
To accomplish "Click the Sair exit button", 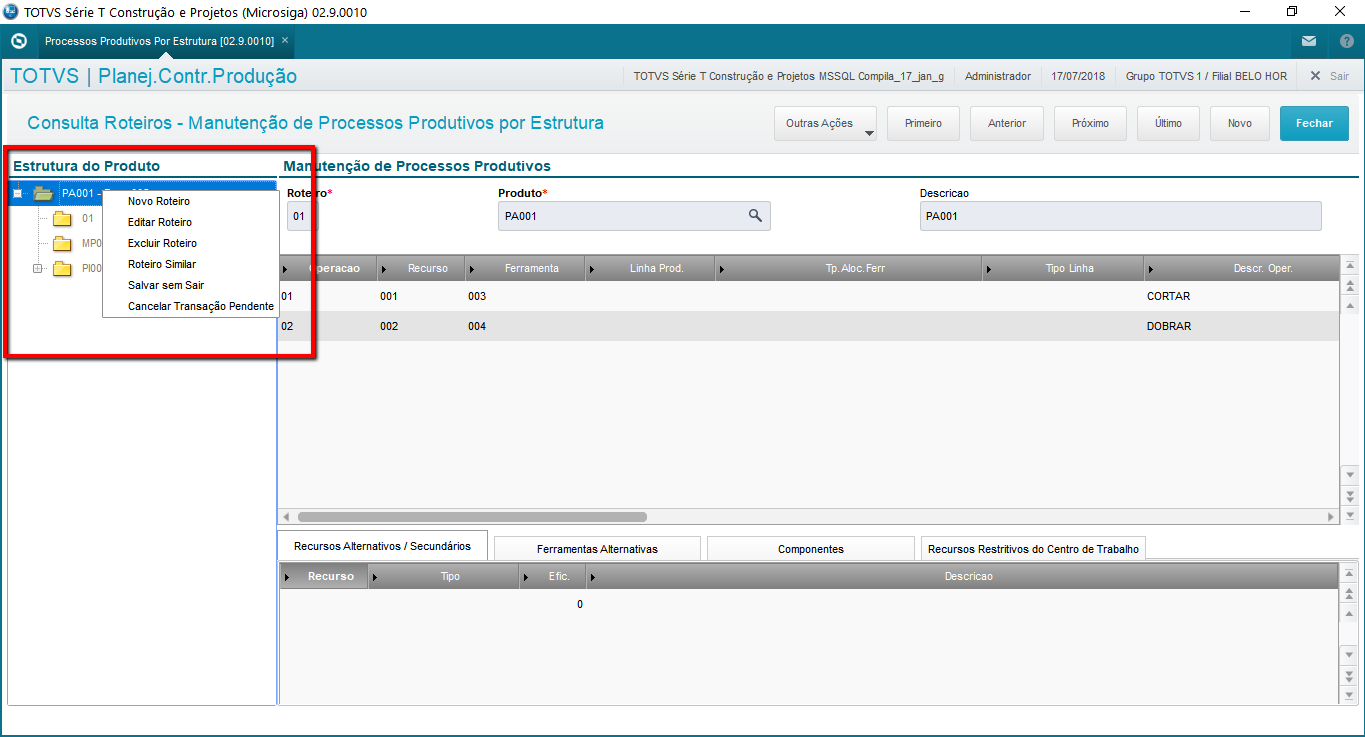I will click(1329, 76).
